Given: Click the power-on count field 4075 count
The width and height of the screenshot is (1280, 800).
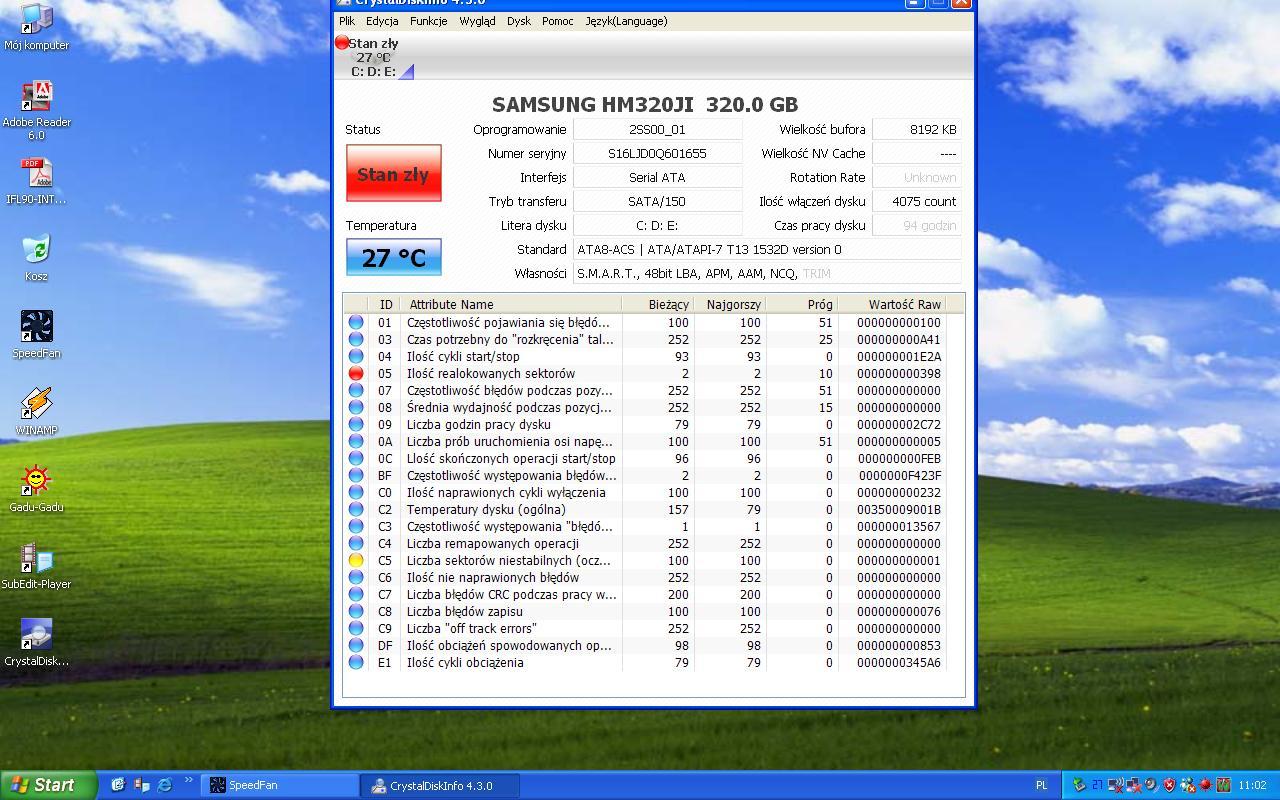Looking at the screenshot, I should tap(917, 201).
